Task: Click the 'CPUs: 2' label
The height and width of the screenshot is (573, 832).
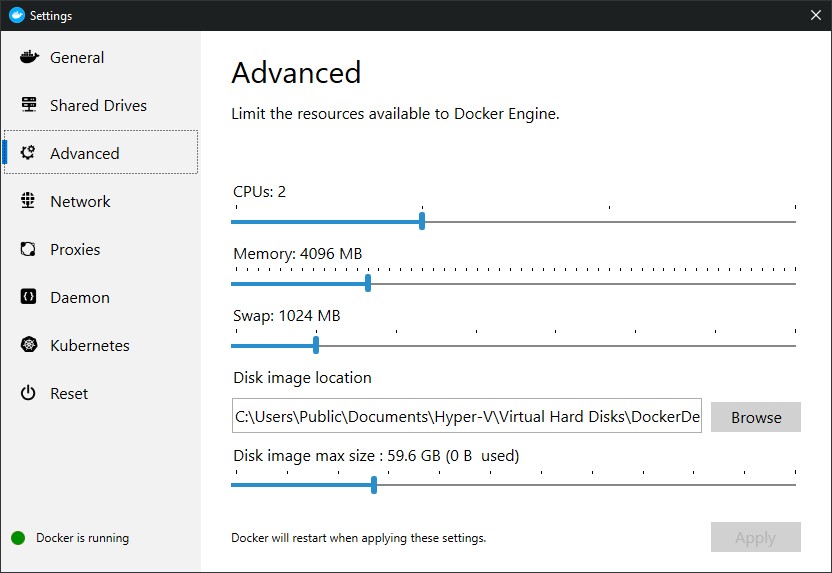Action: [259, 192]
